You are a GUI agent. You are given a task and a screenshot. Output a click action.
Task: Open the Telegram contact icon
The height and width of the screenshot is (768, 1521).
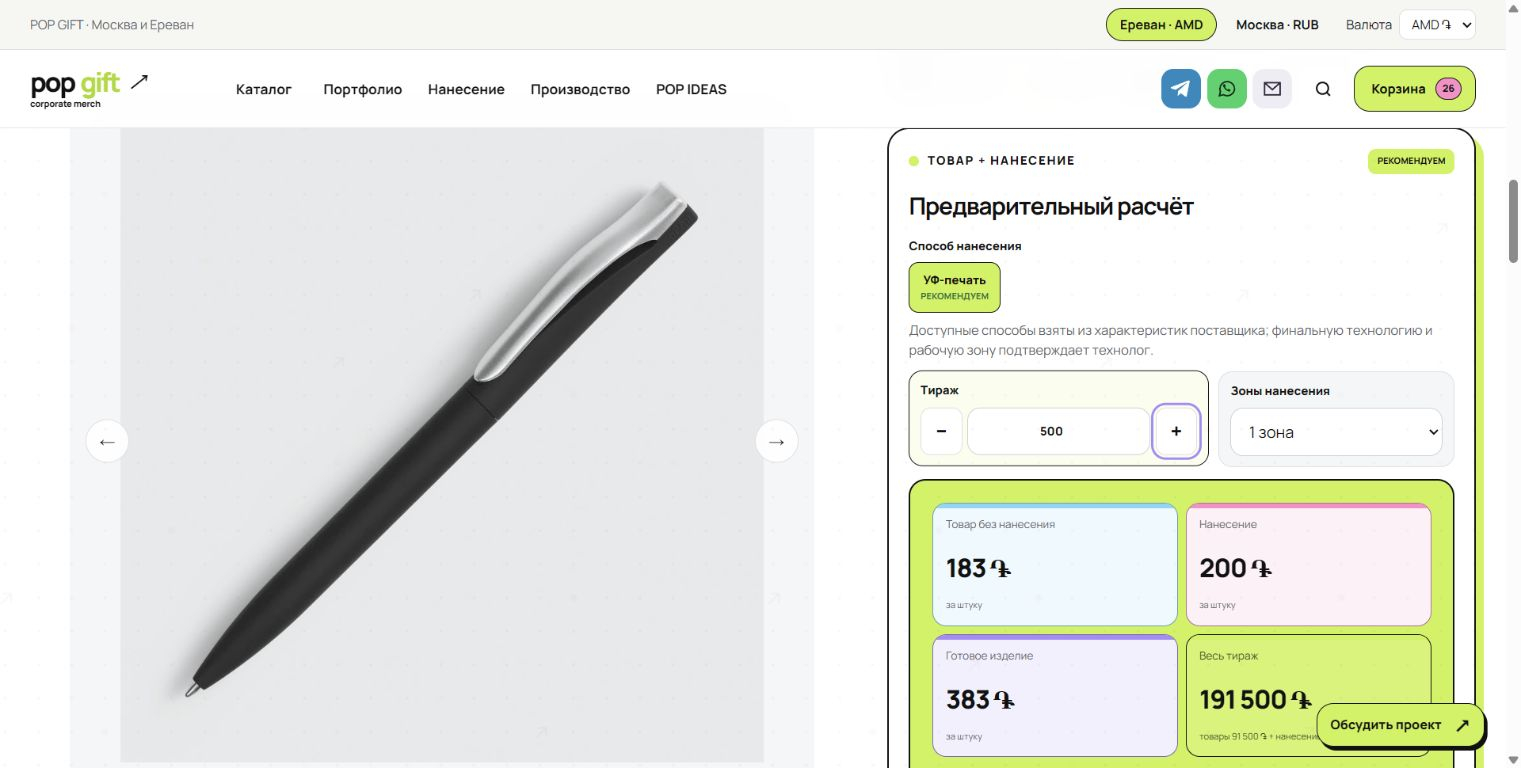coord(1181,89)
